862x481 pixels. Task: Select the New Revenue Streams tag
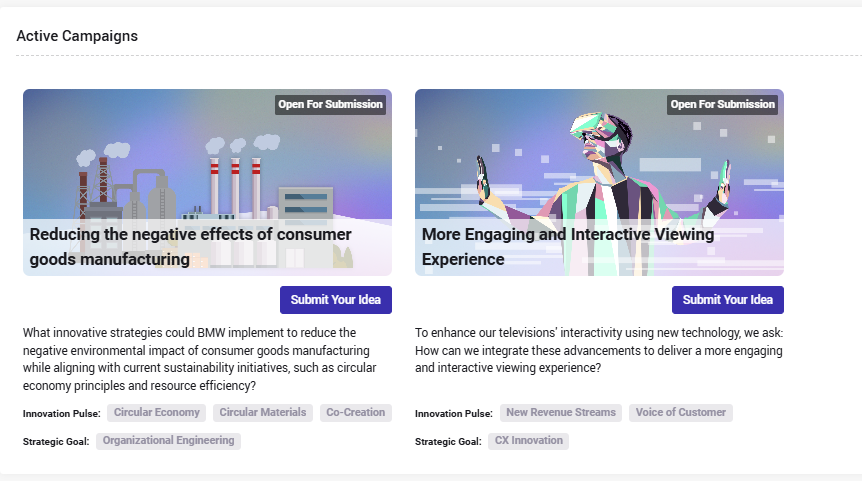[561, 413]
